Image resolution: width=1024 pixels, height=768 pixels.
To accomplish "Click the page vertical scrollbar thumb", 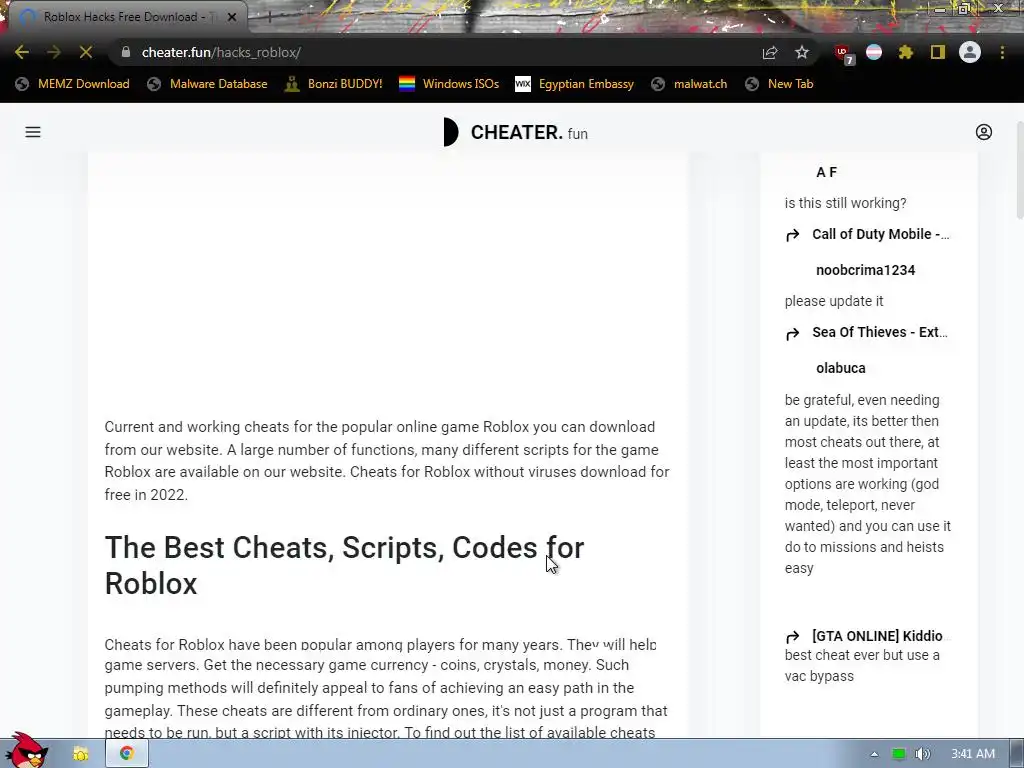I will point(1019,170).
